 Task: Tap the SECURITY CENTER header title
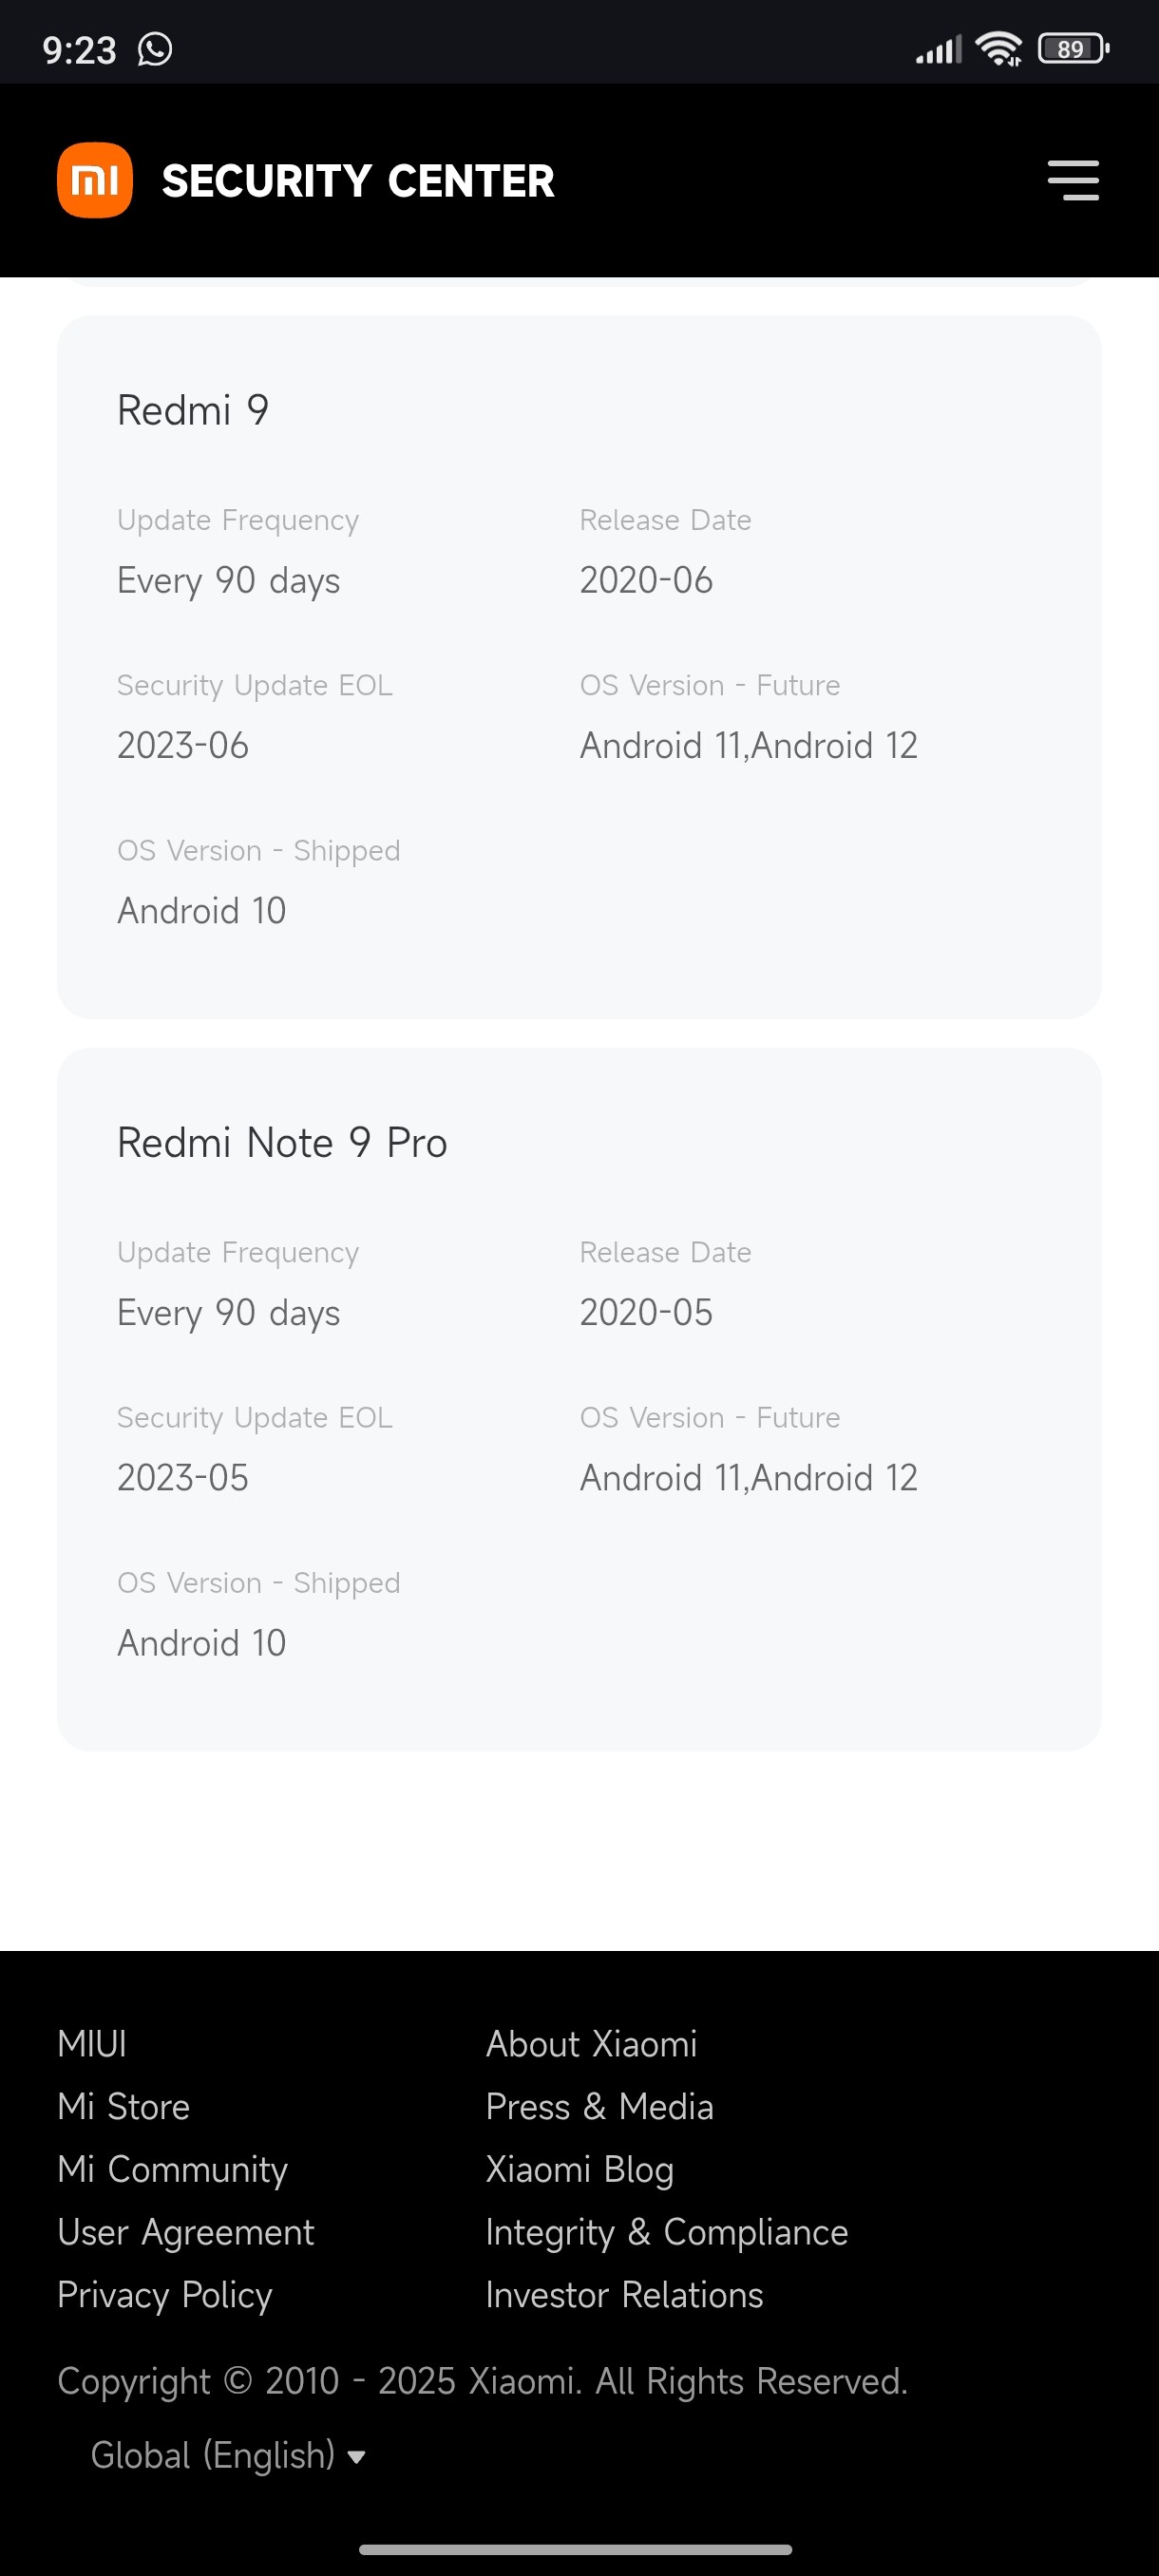358,181
